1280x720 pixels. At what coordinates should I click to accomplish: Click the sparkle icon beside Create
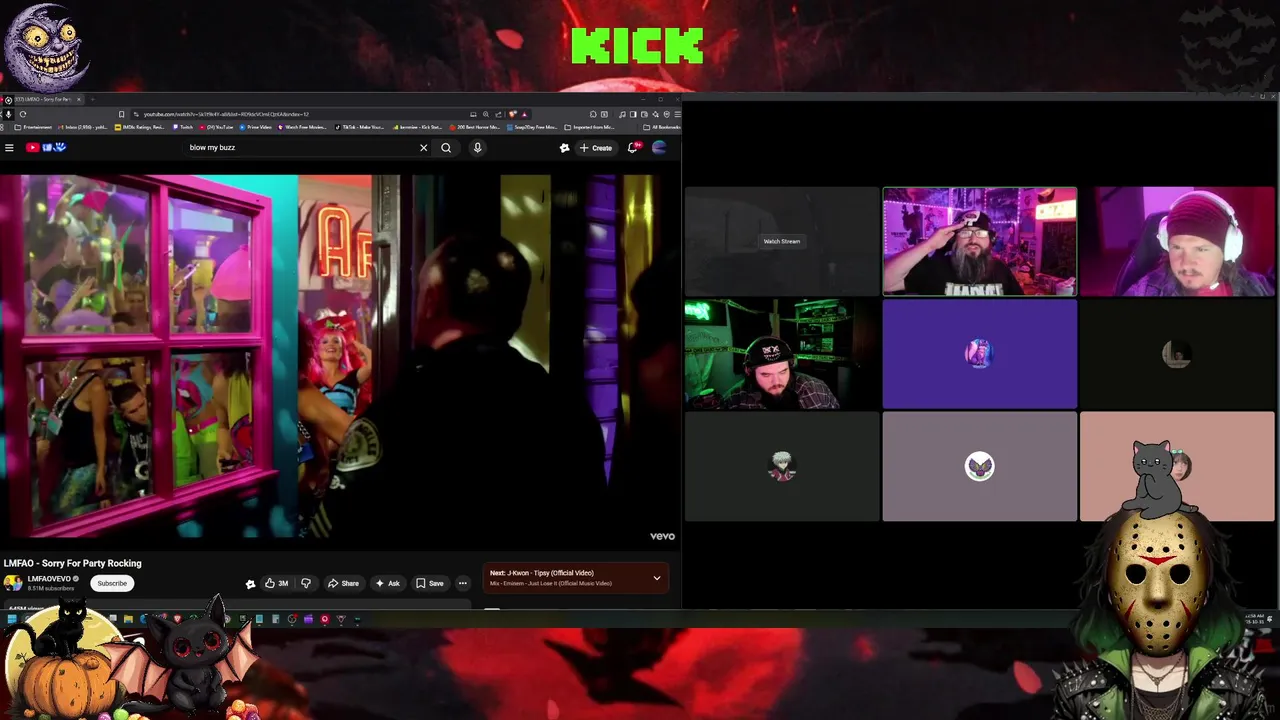point(564,148)
